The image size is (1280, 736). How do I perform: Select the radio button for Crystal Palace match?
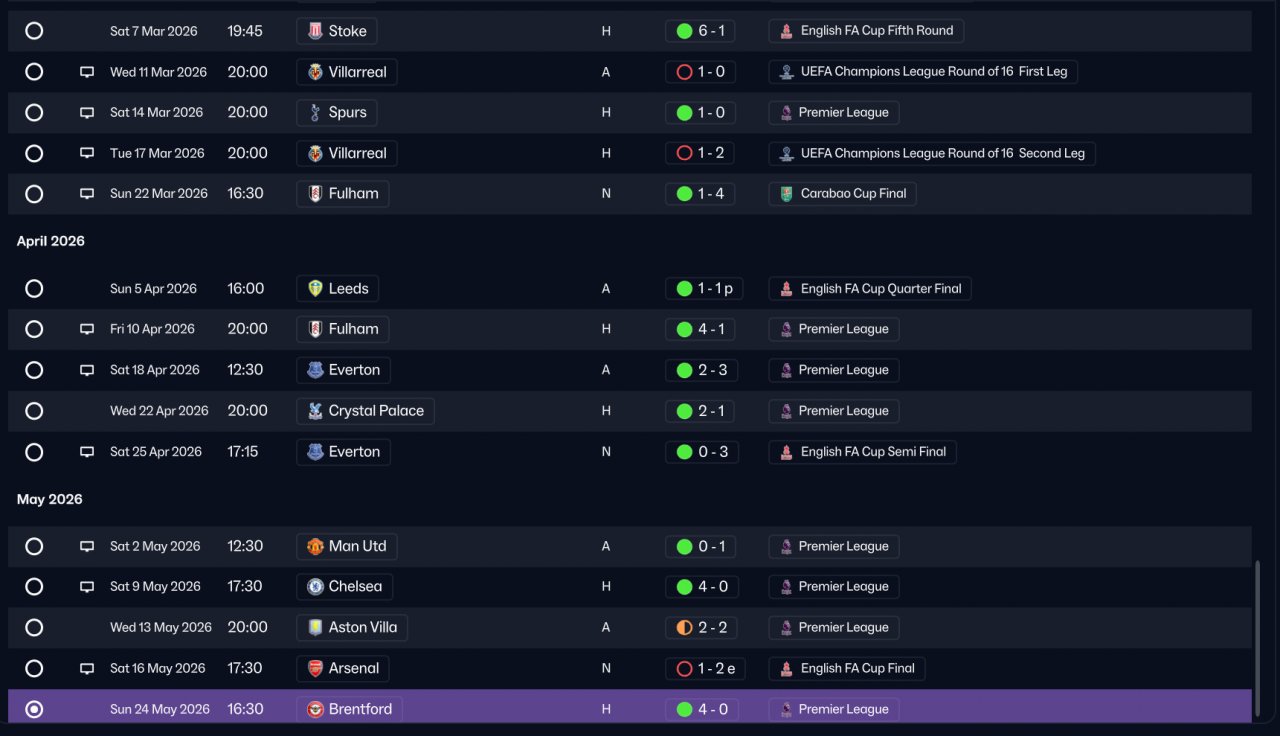tap(34, 411)
